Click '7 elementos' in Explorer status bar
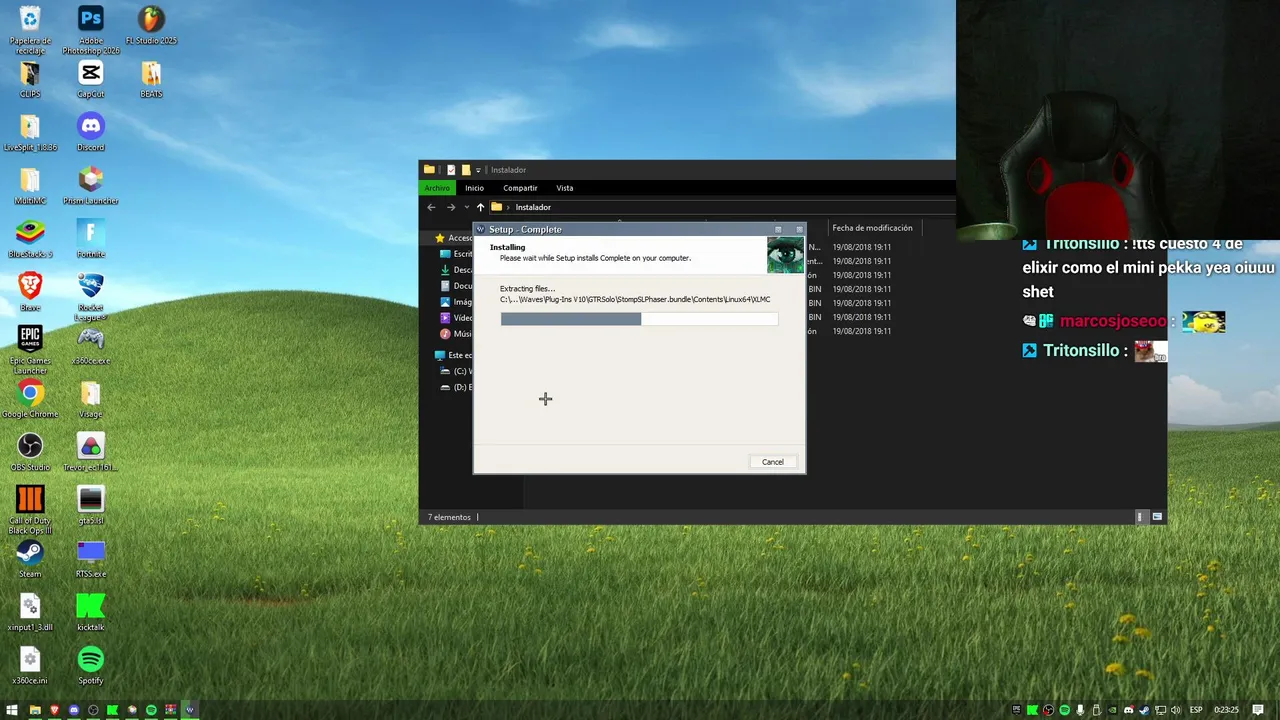The image size is (1280, 720). [449, 517]
